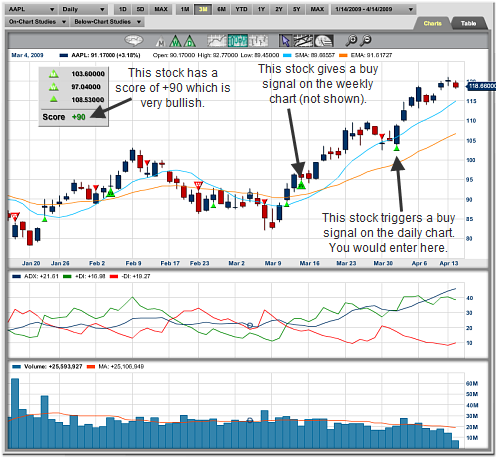
Task: Click the red sell triangle near Feb 23
Action: pyautogui.click(x=198, y=185)
